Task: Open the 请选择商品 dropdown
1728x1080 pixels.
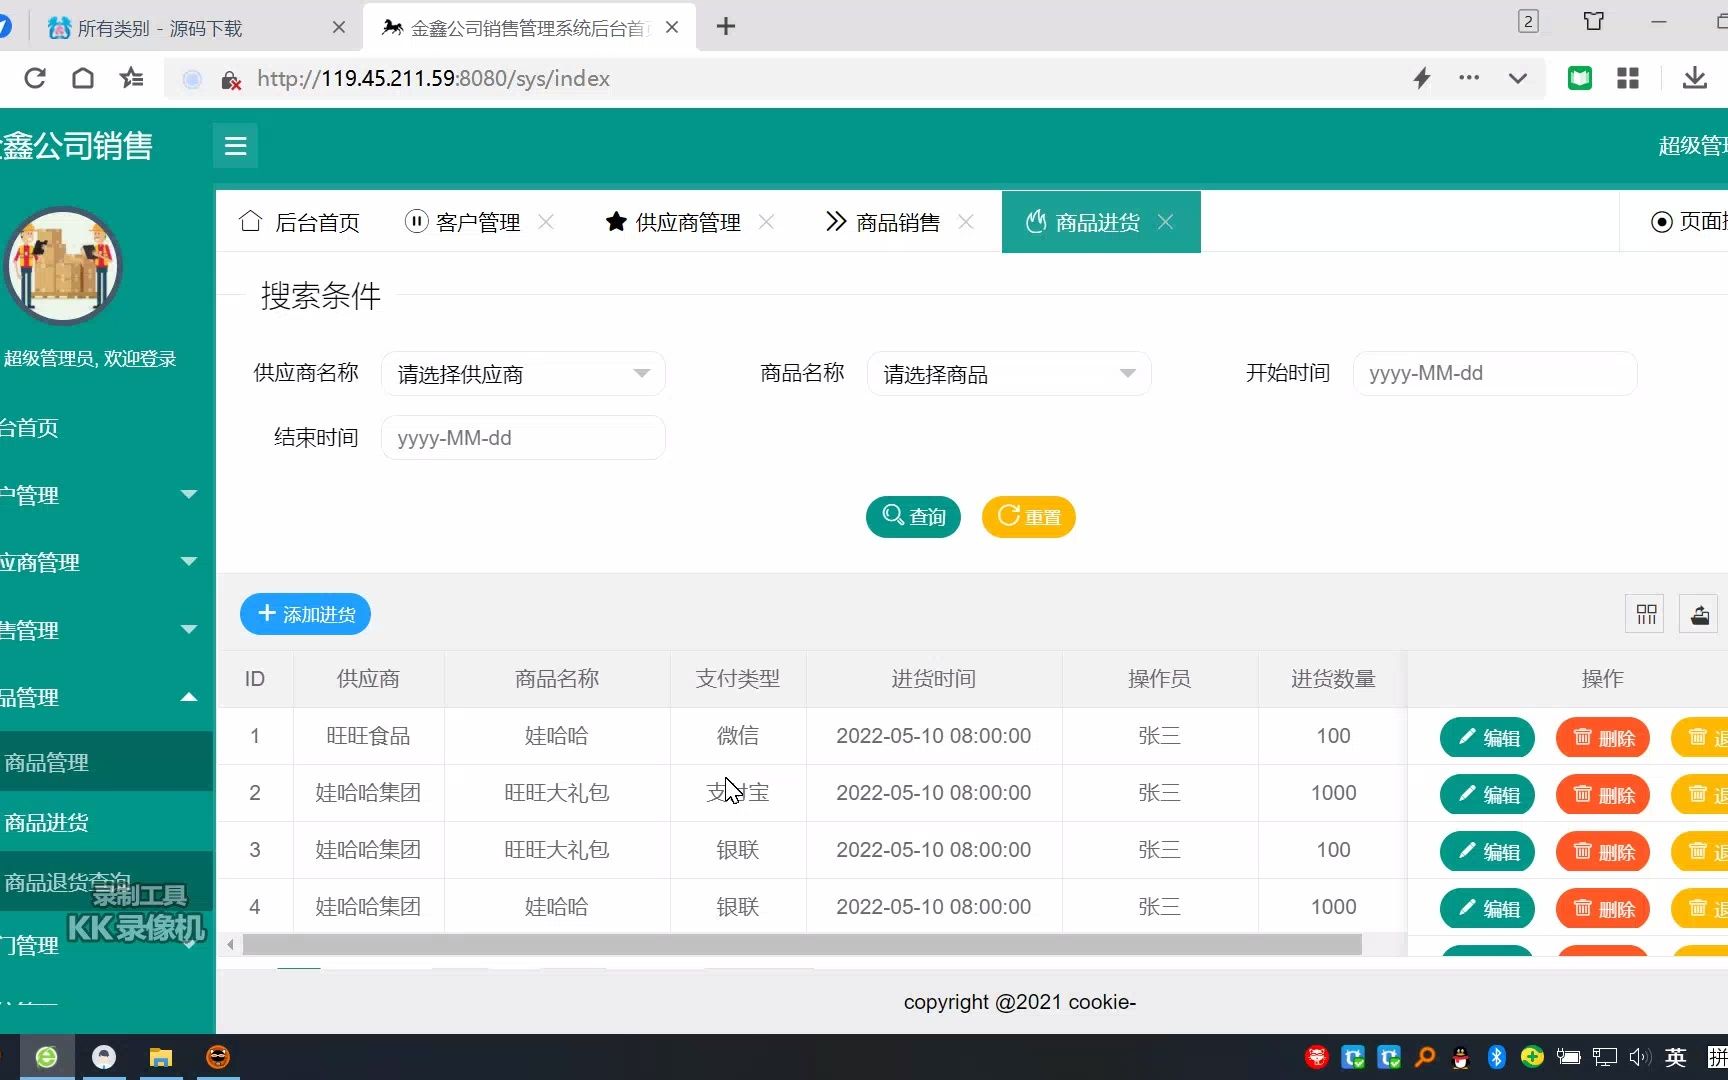Action: pyautogui.click(x=1008, y=373)
